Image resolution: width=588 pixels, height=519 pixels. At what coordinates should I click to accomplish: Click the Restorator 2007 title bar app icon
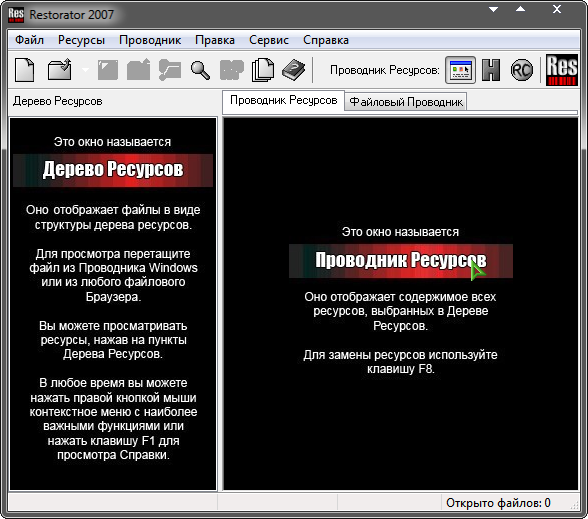click(16, 15)
